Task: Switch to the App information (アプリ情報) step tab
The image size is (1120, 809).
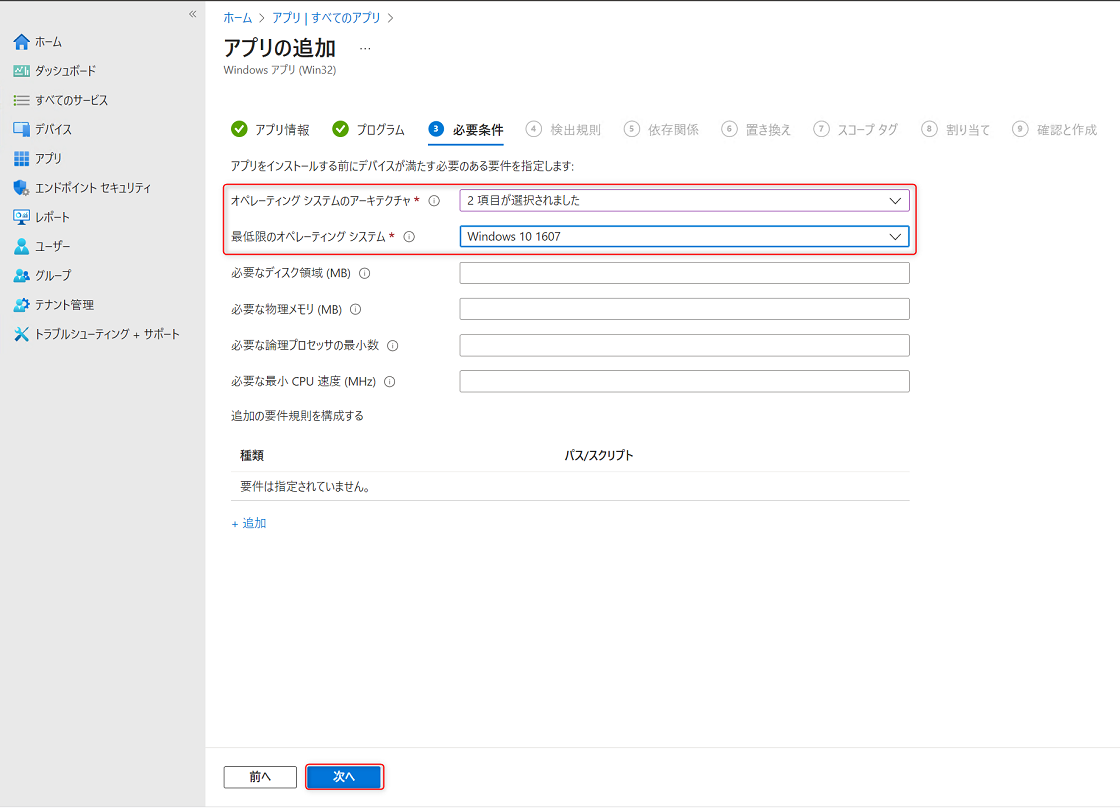Action: tap(270, 129)
